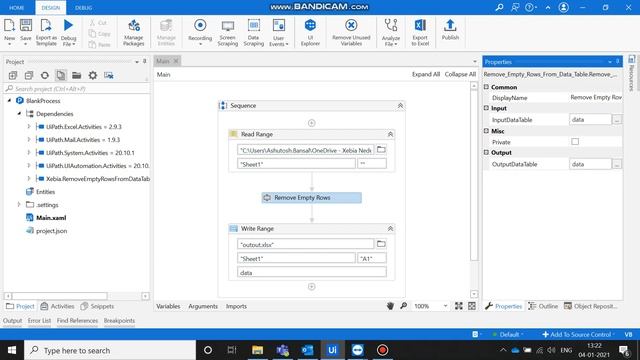
Task: Open File Explorer from taskbar
Action: (x=257, y=350)
